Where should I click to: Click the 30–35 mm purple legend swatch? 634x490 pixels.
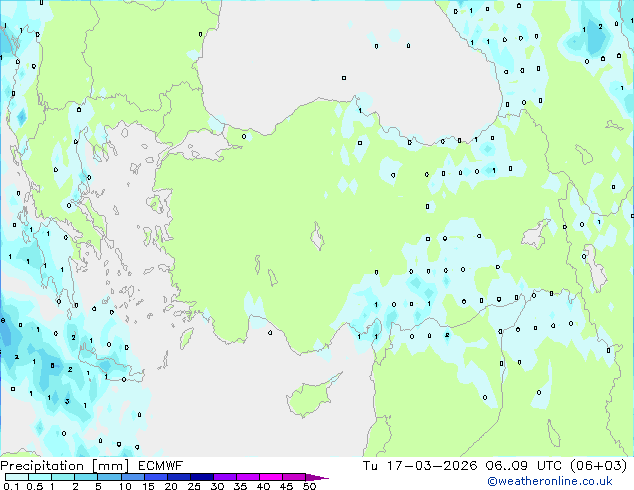(x=225, y=477)
